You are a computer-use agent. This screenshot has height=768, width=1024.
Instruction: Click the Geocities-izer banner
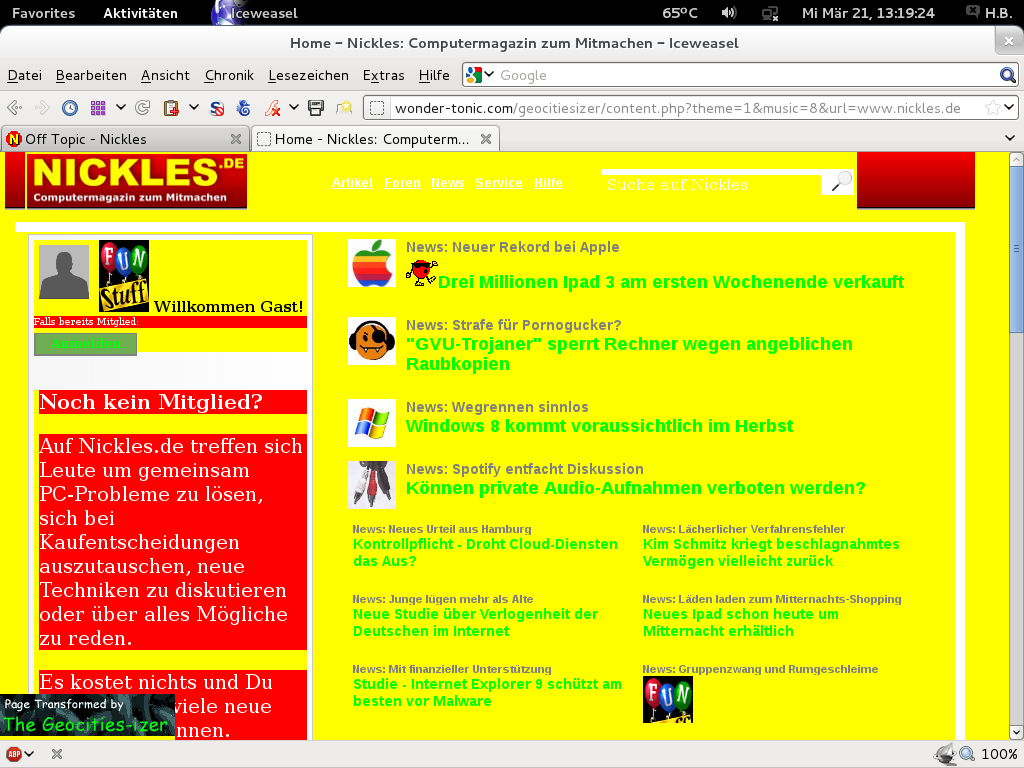pos(88,715)
